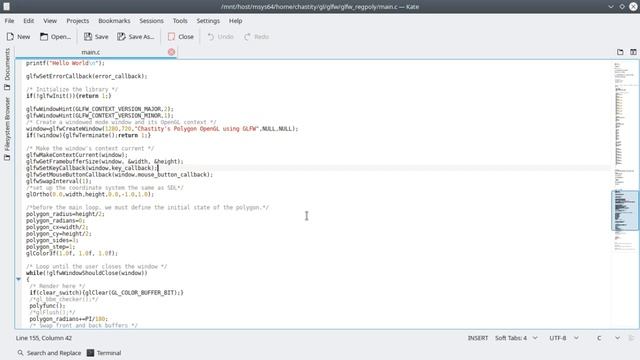
Task: Click the glOrtho code line
Action: [x=90, y=194]
